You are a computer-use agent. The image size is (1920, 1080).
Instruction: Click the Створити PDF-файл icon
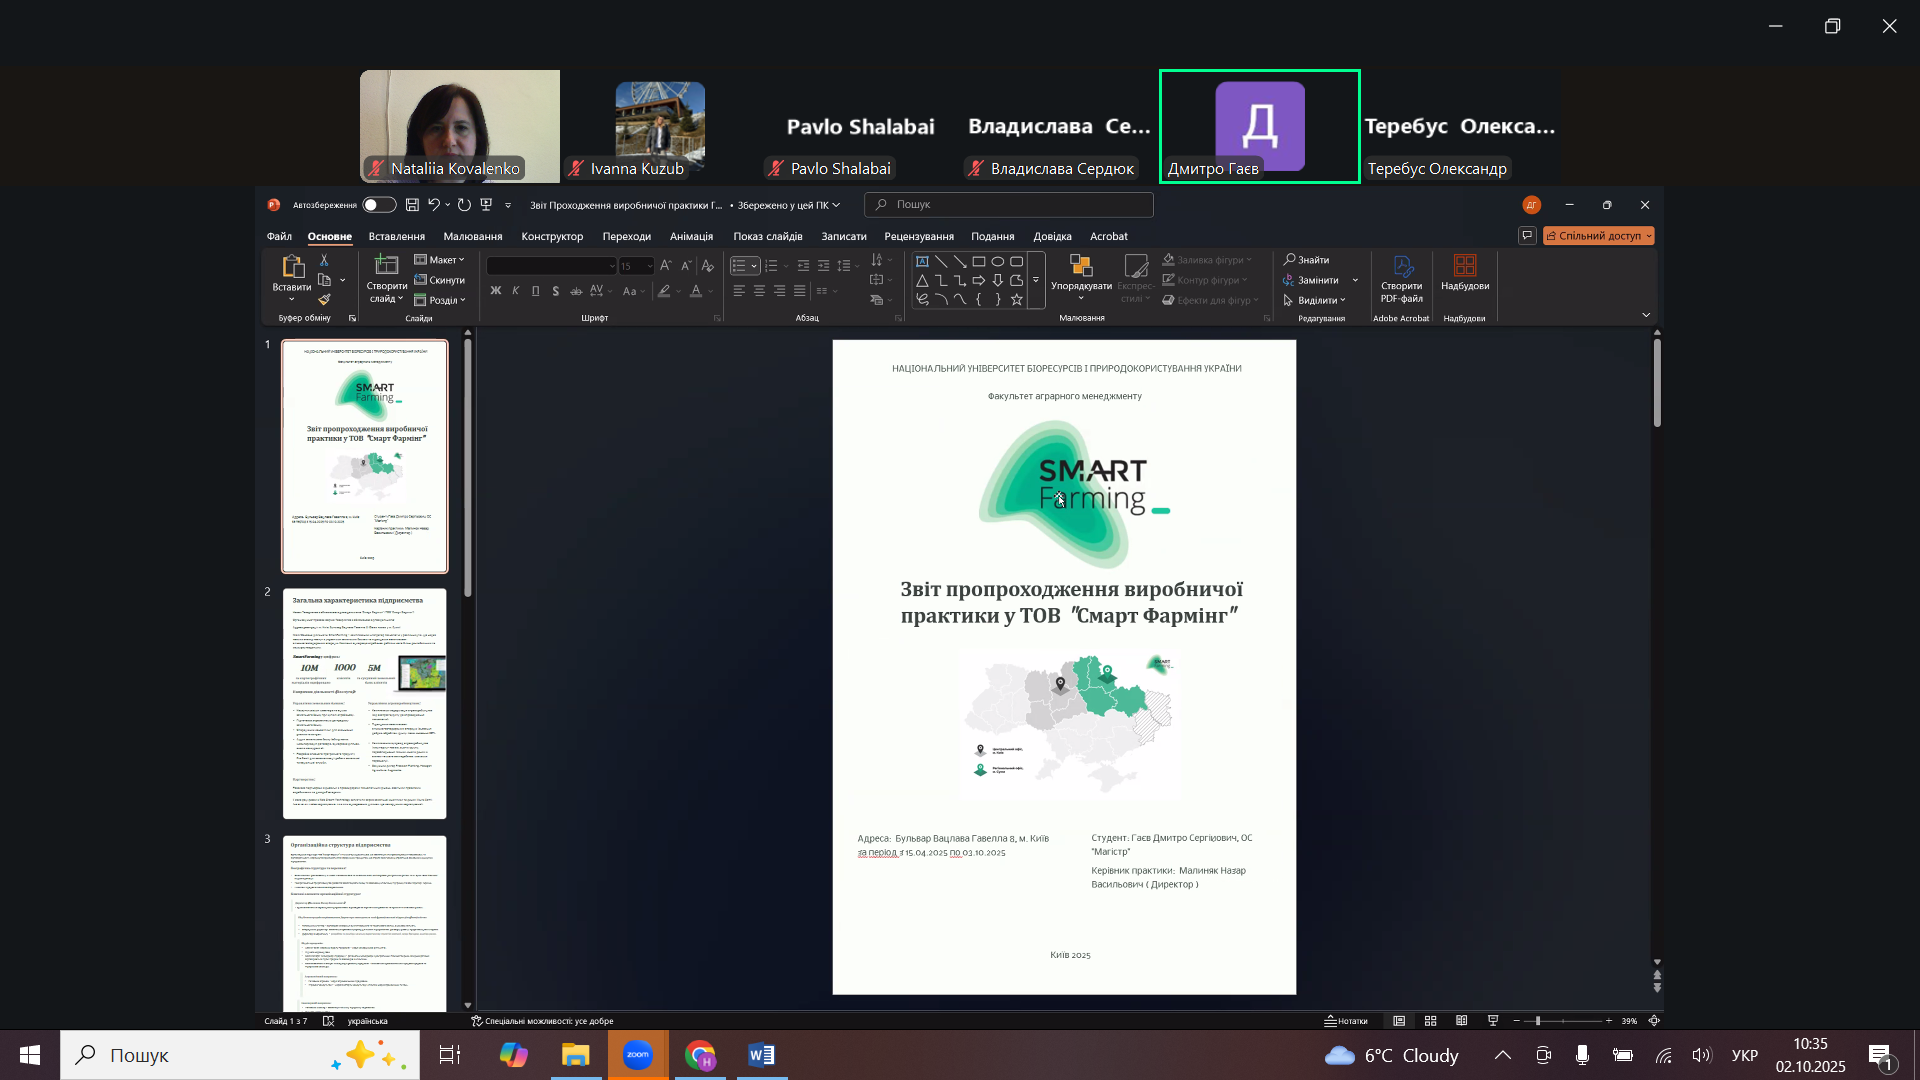point(1401,268)
